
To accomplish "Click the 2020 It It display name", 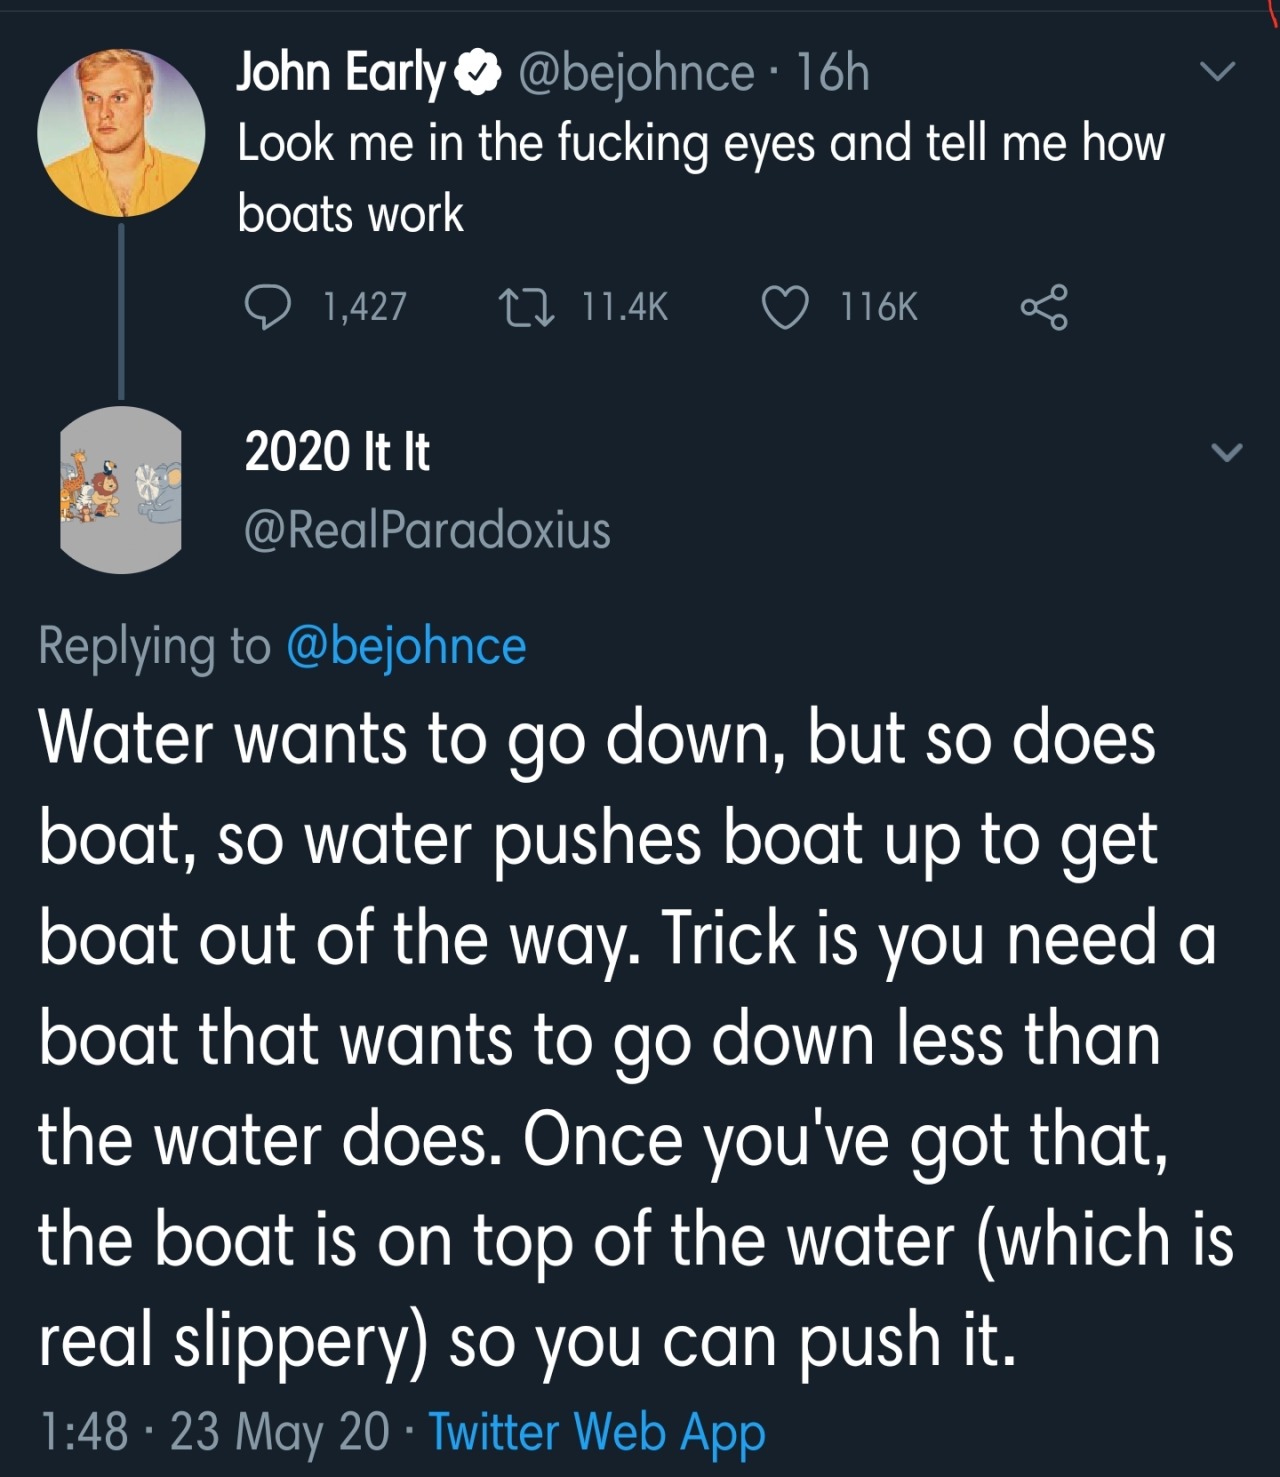I will pyautogui.click(x=337, y=451).
